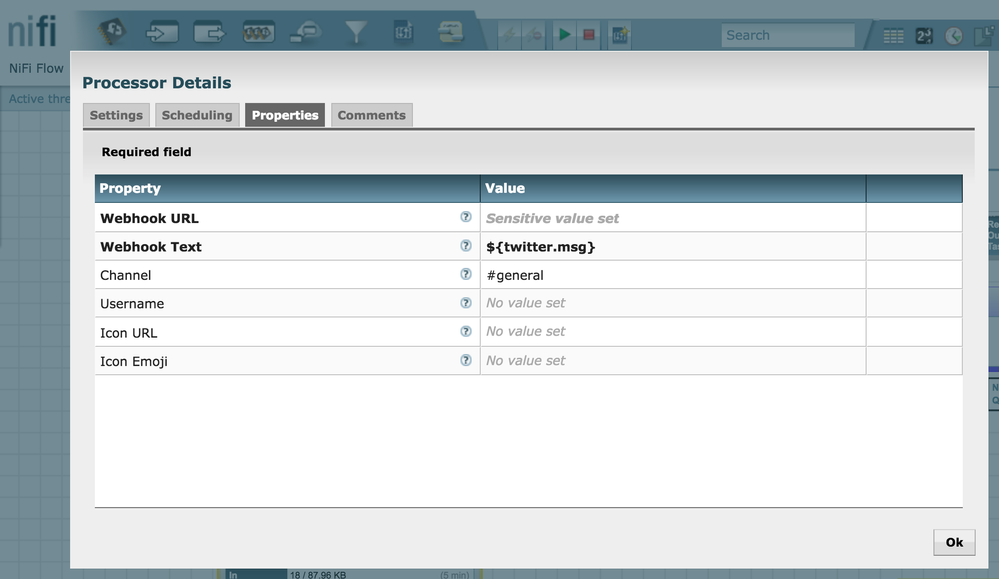Click the Icon Emoji 'No value set' cell
999x579 pixels.
(673, 361)
